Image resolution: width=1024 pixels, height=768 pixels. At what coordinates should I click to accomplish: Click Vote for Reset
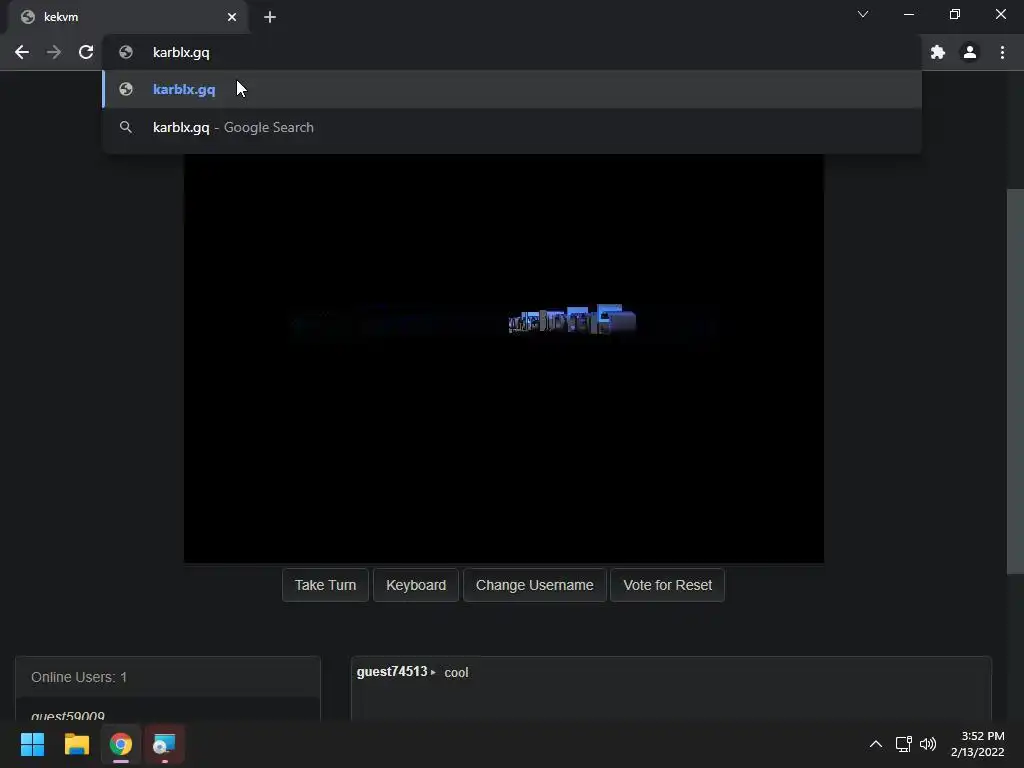(667, 585)
